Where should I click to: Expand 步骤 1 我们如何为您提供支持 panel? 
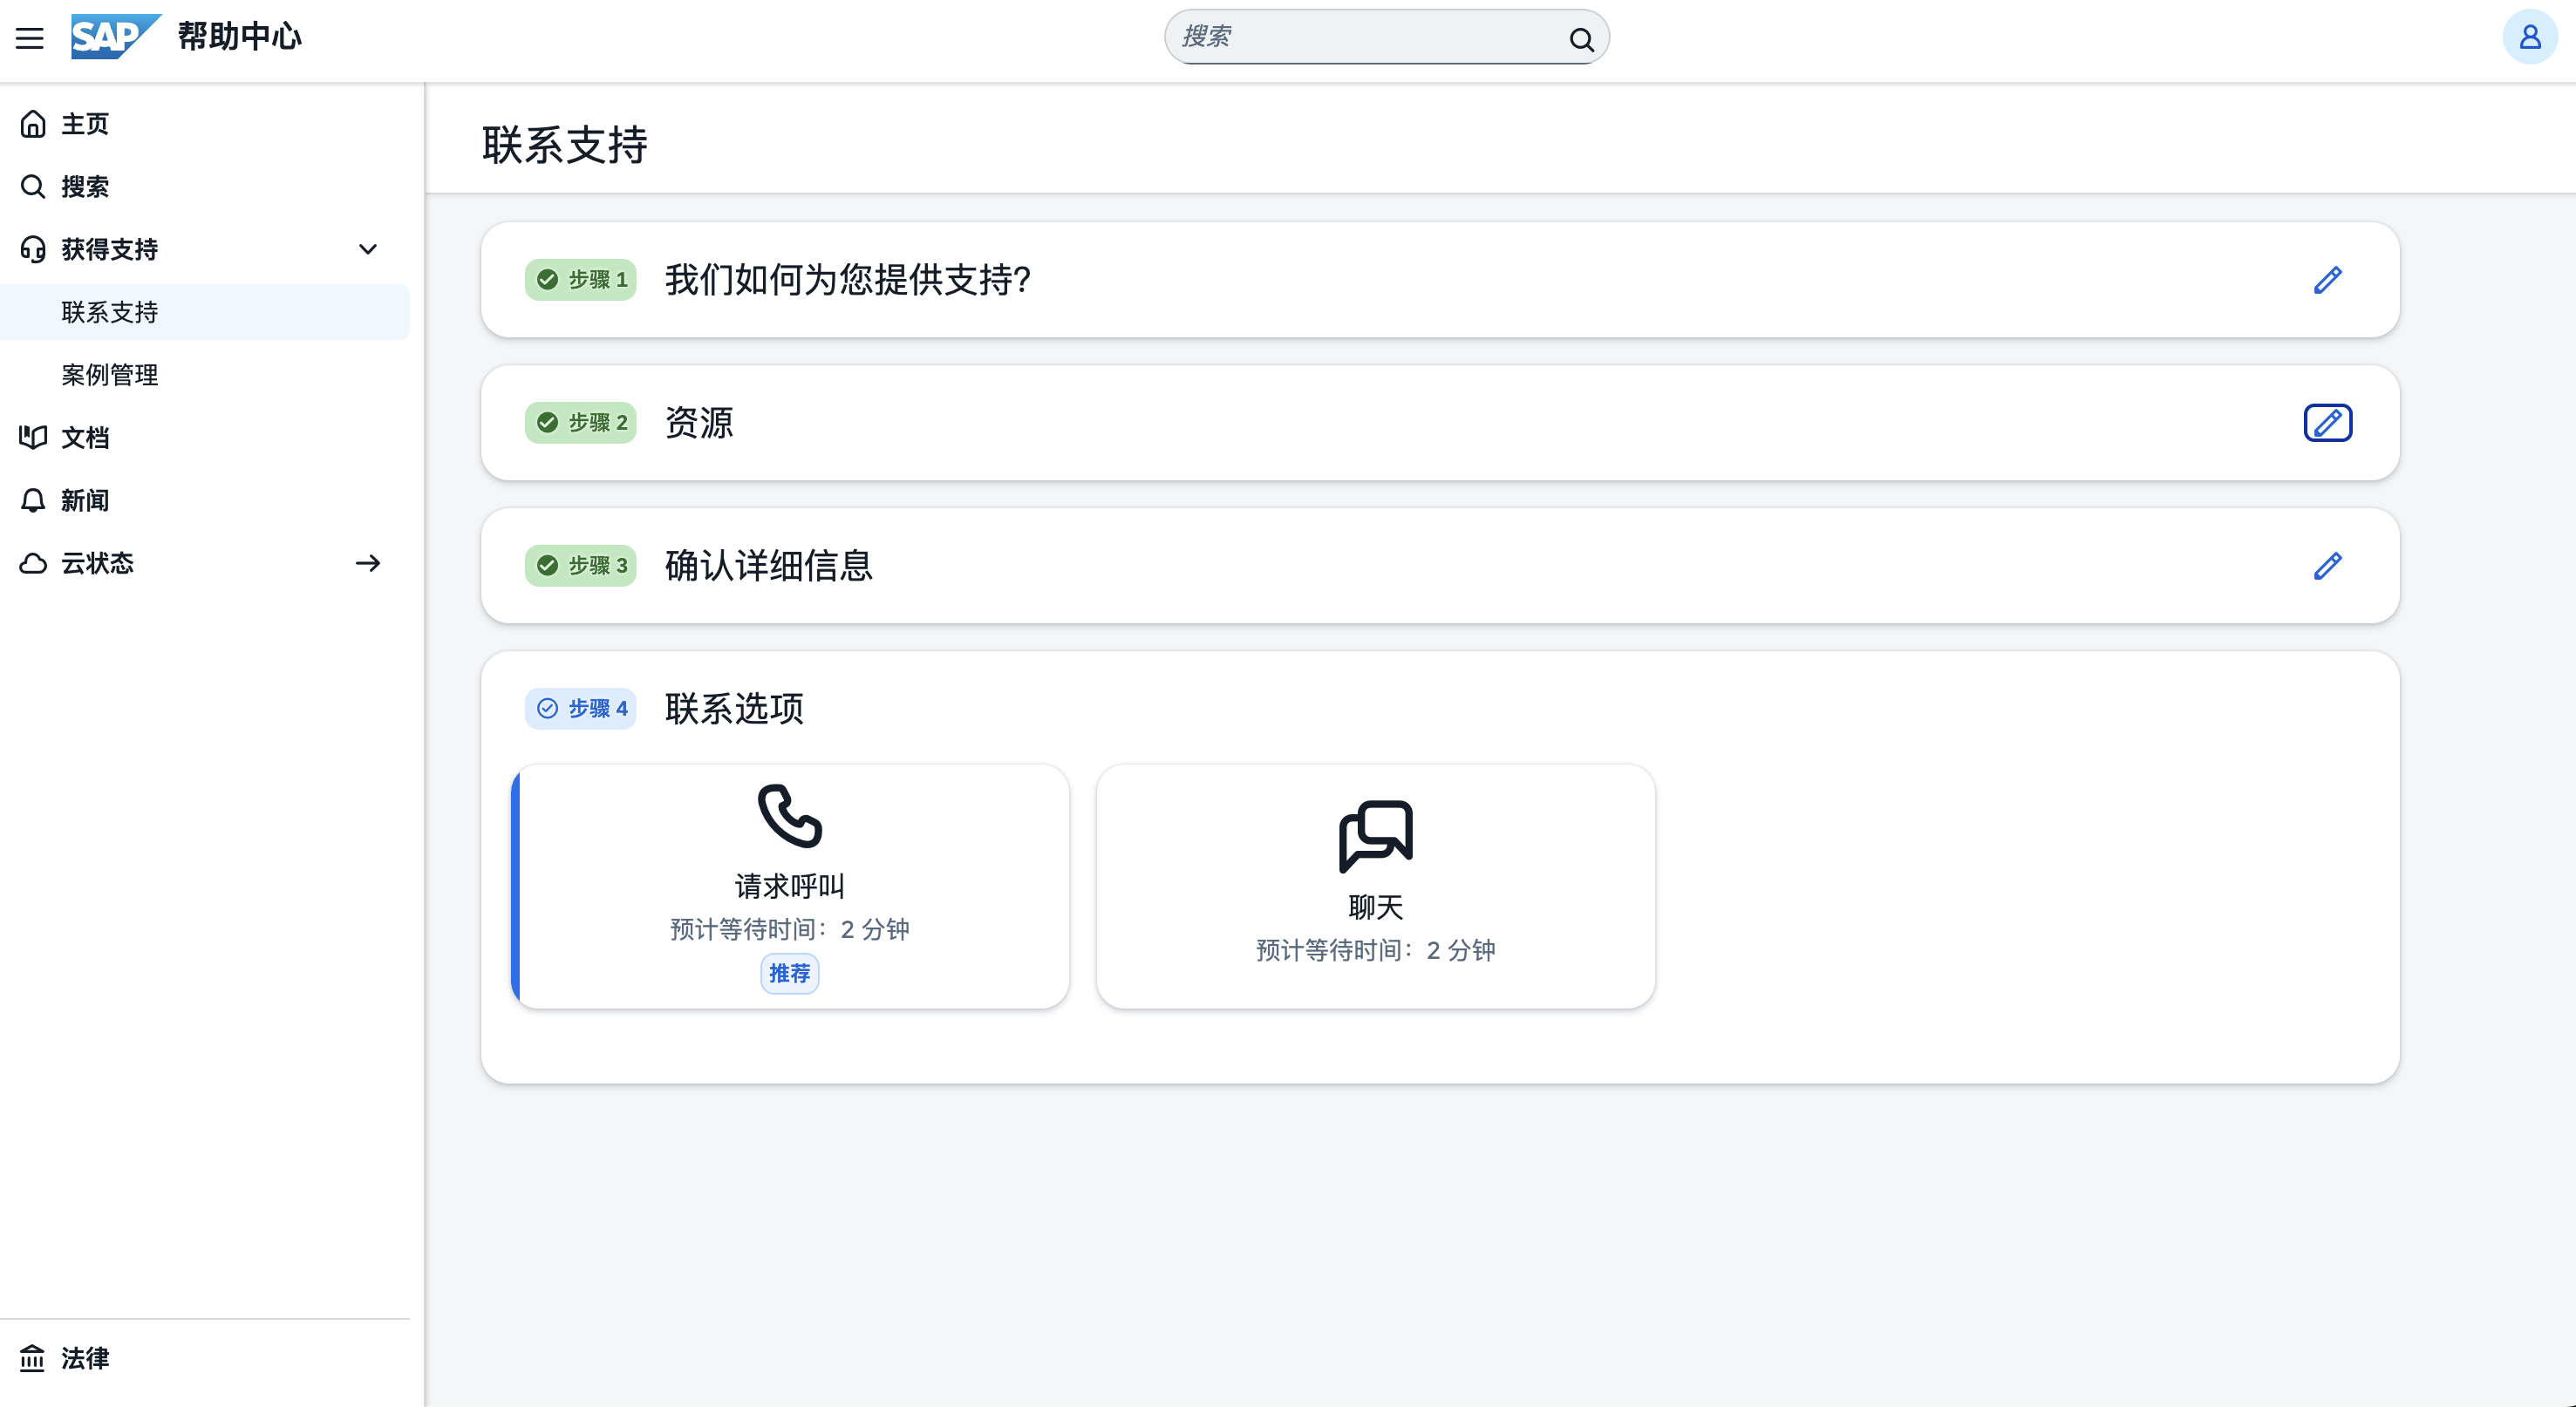[x=848, y=280]
